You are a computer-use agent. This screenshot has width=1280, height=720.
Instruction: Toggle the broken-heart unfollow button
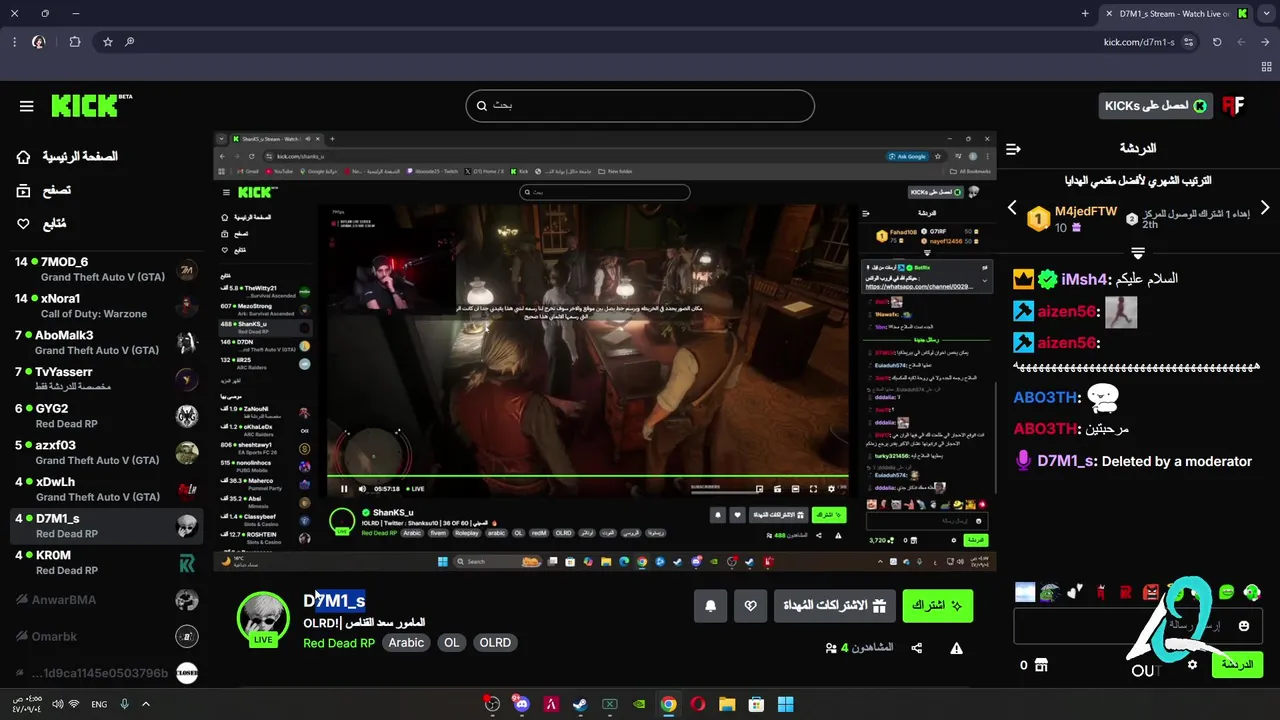[x=750, y=606]
